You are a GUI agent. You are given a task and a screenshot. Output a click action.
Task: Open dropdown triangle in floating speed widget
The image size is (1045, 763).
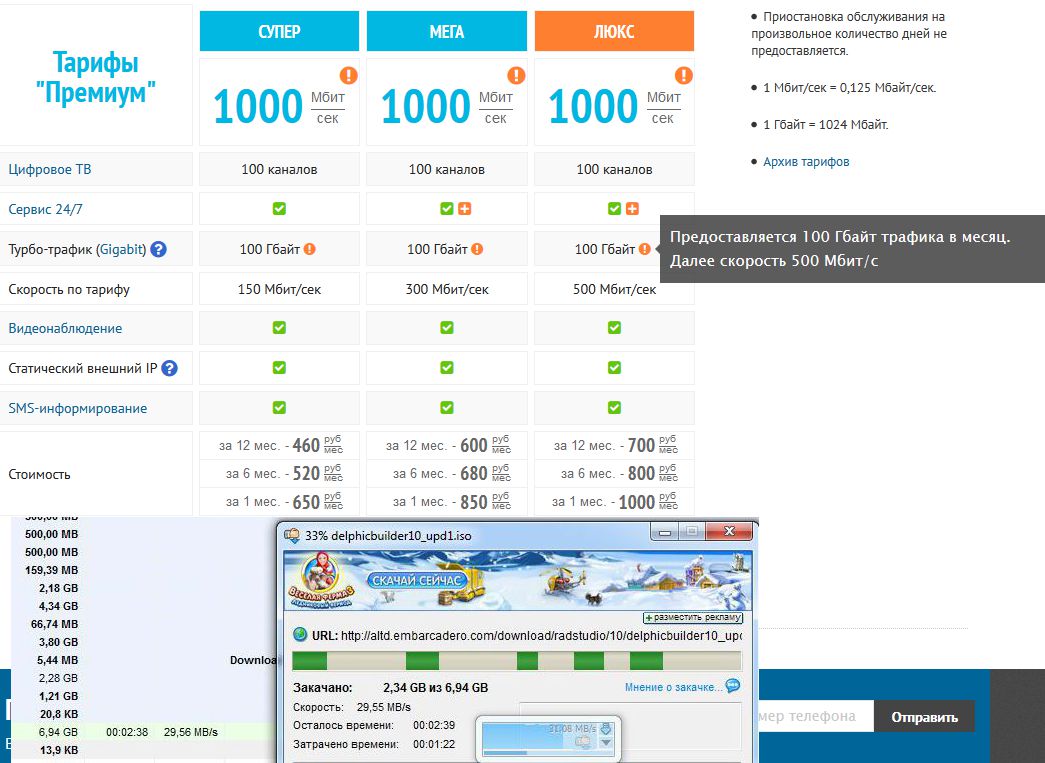606,742
